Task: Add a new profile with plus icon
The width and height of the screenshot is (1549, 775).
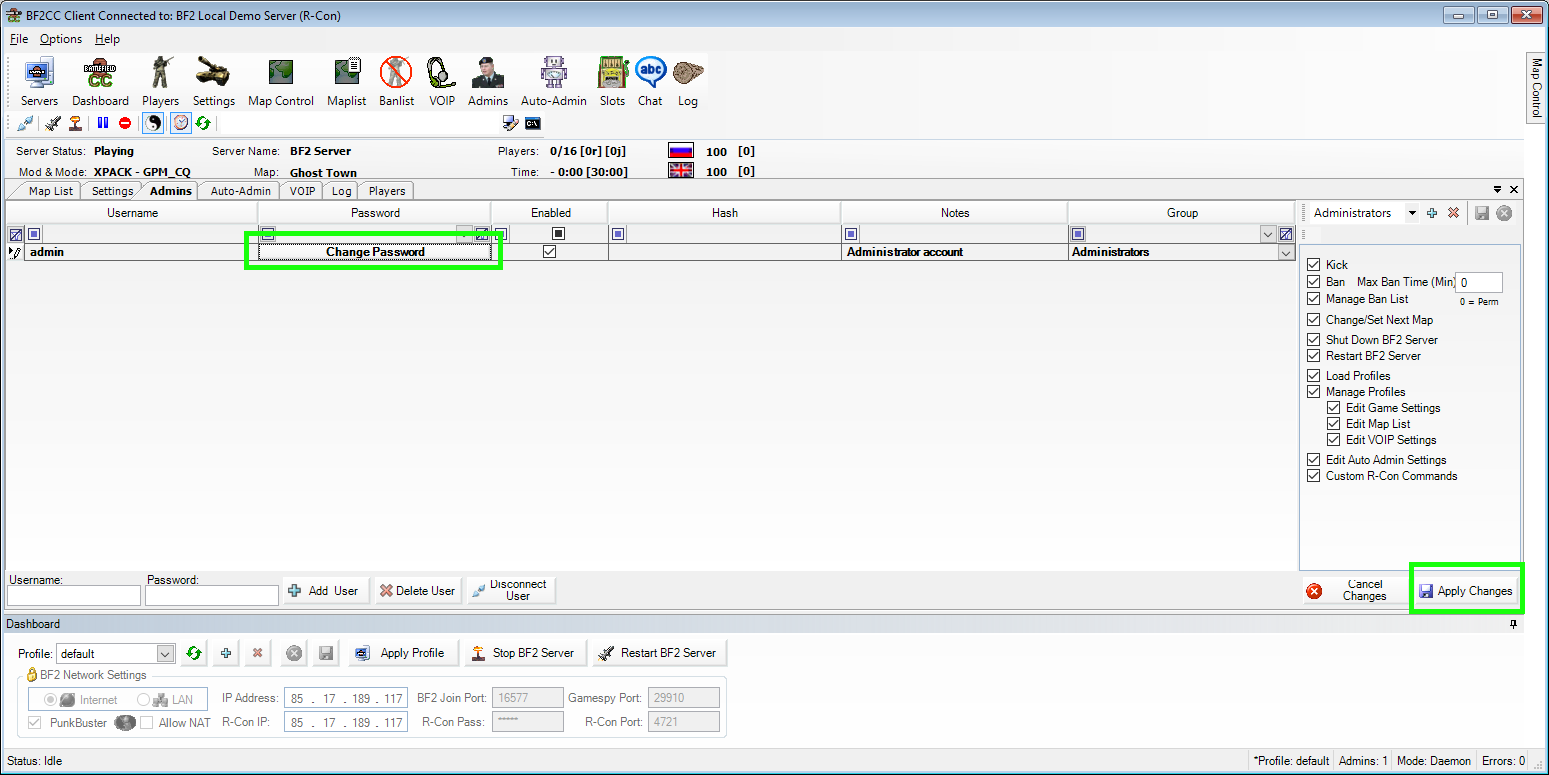Action: (226, 653)
